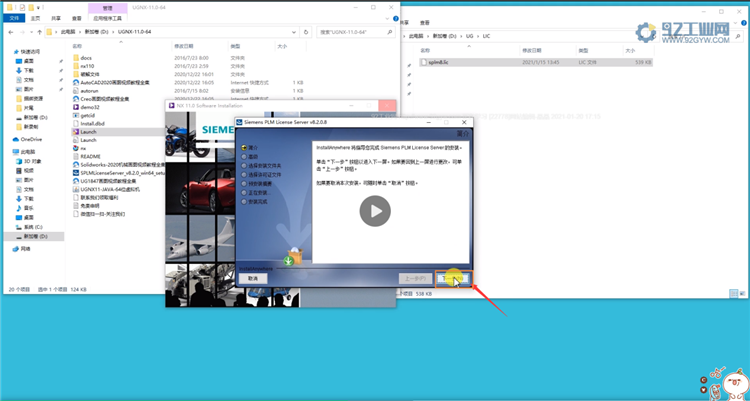Select the docs folder
Screen dimensions: 750x401
86,58
